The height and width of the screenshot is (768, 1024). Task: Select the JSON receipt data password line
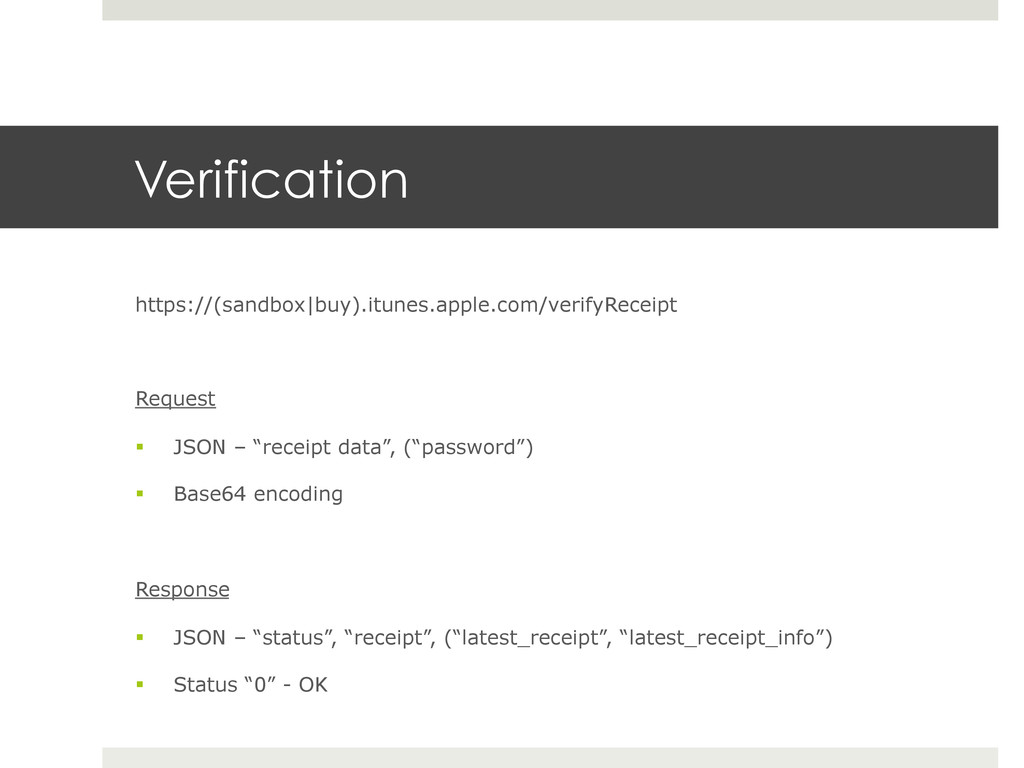(353, 447)
